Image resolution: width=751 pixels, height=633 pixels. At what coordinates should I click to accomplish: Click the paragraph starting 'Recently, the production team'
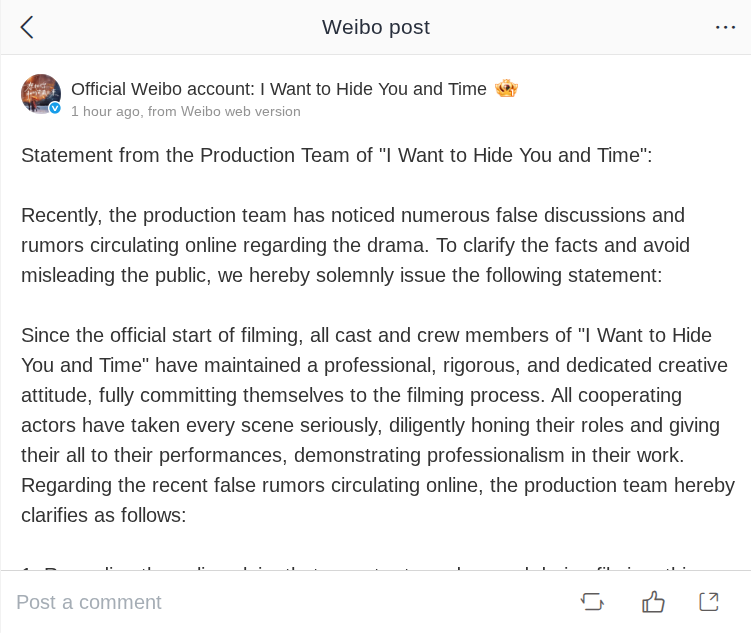tap(352, 216)
